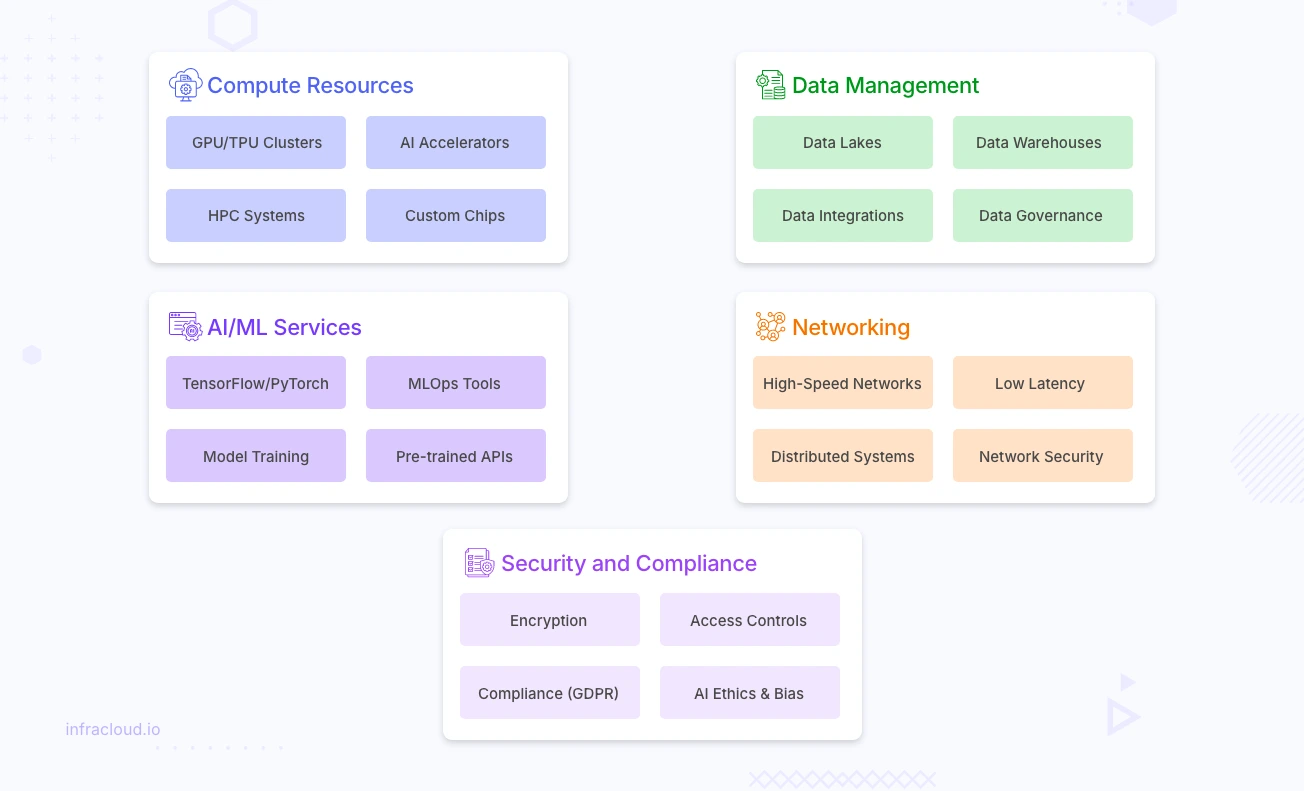This screenshot has height=791, width=1304.
Task: Select the GPU/TPU Clusters box
Action: [x=256, y=143]
